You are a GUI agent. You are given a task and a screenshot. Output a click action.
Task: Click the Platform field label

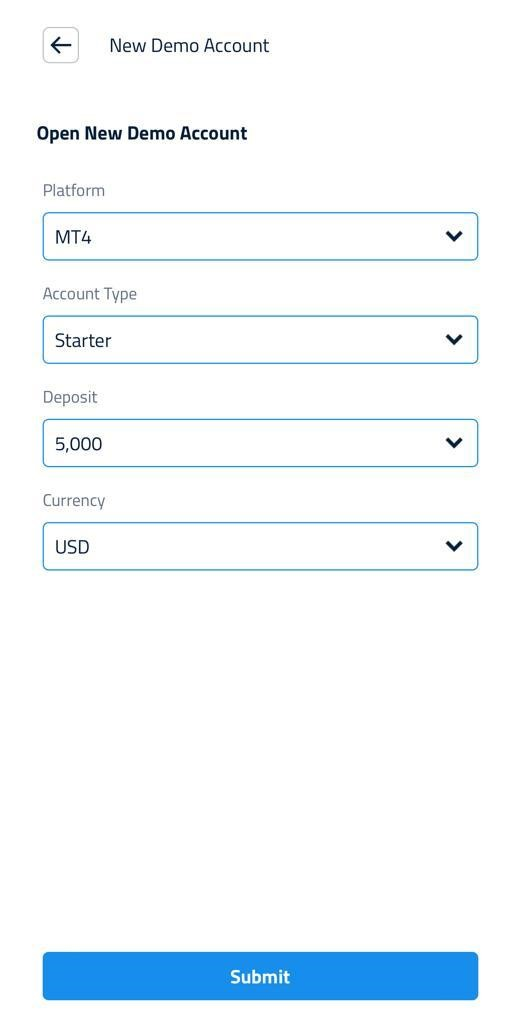tap(74, 191)
